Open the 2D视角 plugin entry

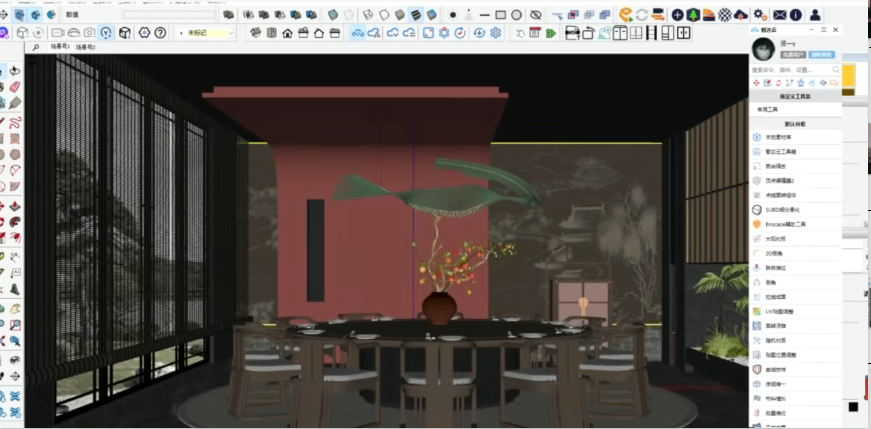pyautogui.click(x=775, y=253)
